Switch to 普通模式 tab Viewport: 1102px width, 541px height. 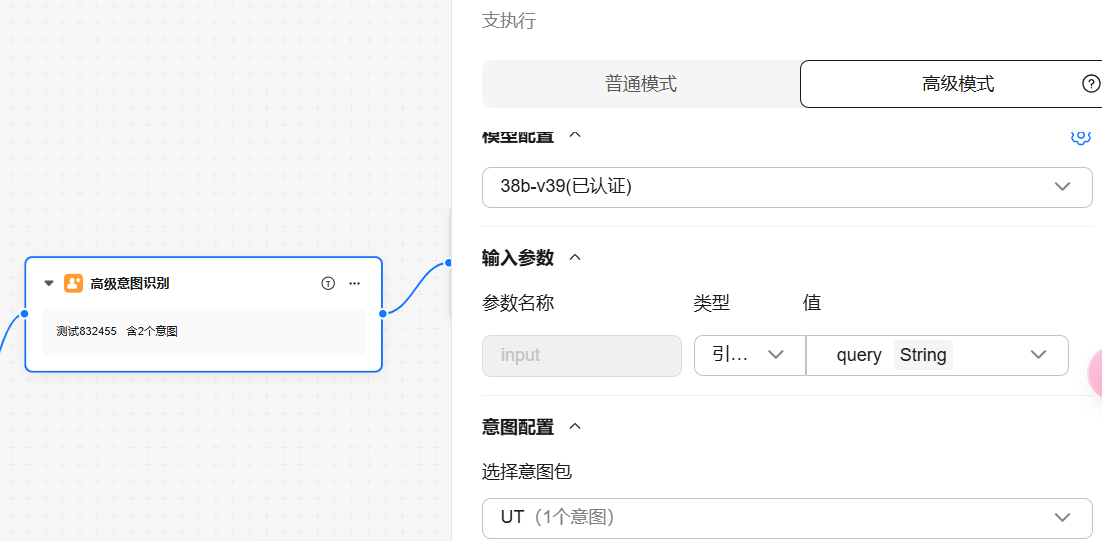click(641, 84)
